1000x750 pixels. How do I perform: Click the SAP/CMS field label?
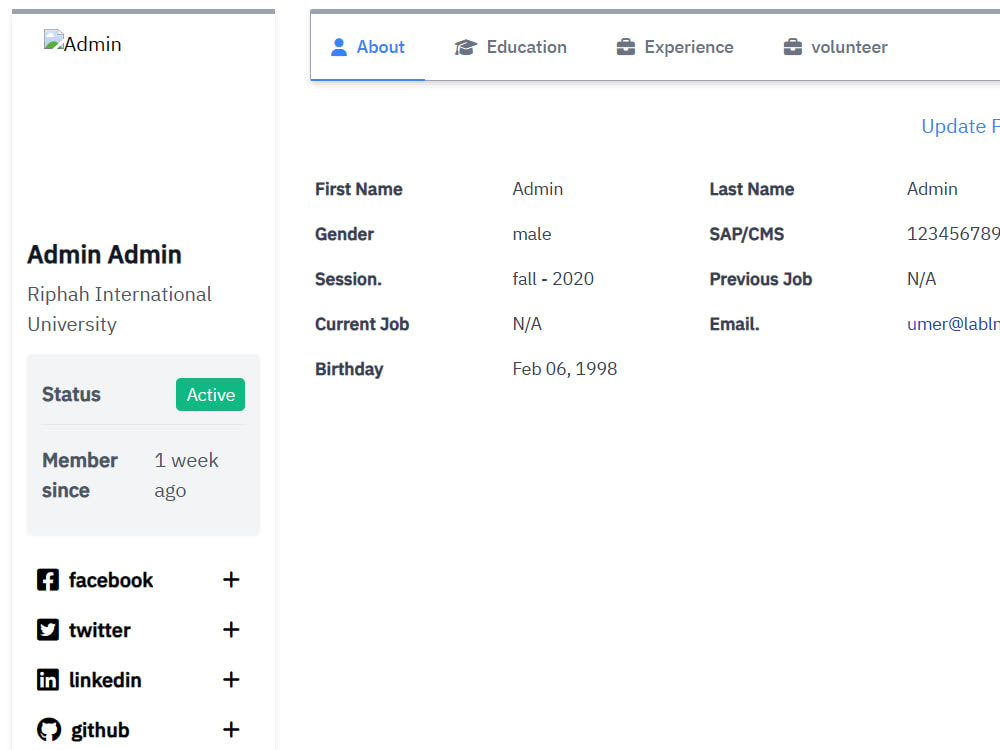pyautogui.click(x=747, y=234)
